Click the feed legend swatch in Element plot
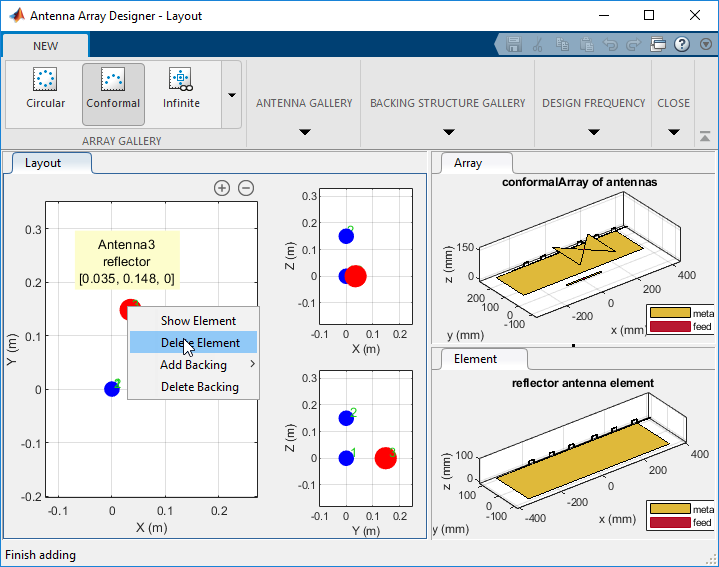The image size is (719, 567). click(x=670, y=522)
